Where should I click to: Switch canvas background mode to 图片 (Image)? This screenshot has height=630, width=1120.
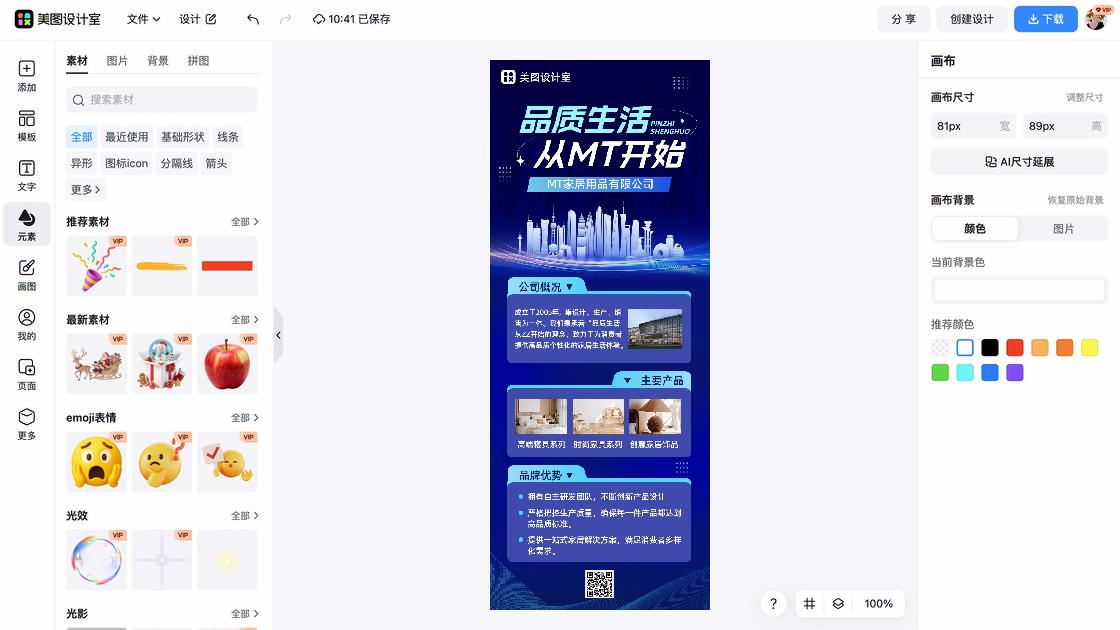pyautogui.click(x=1063, y=228)
